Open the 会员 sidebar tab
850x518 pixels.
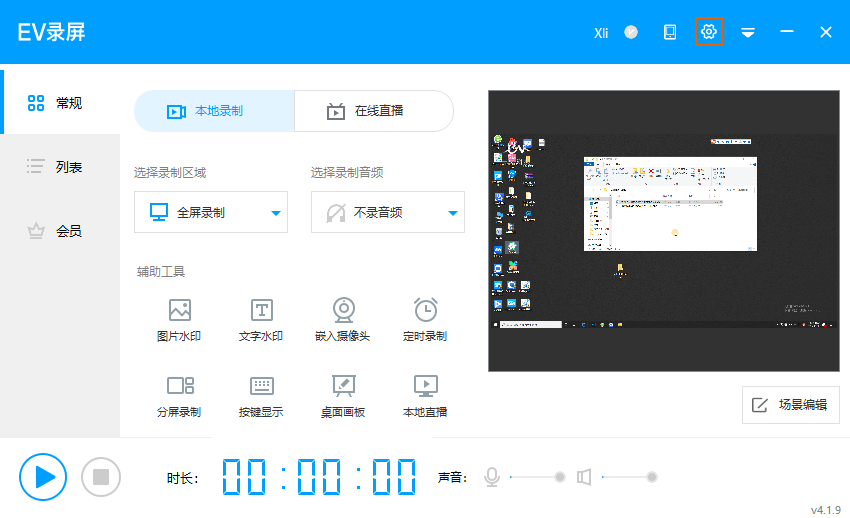(x=60, y=231)
